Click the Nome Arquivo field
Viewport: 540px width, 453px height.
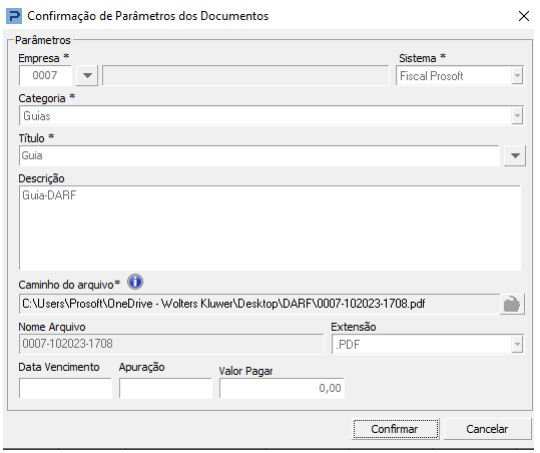pos(171,344)
